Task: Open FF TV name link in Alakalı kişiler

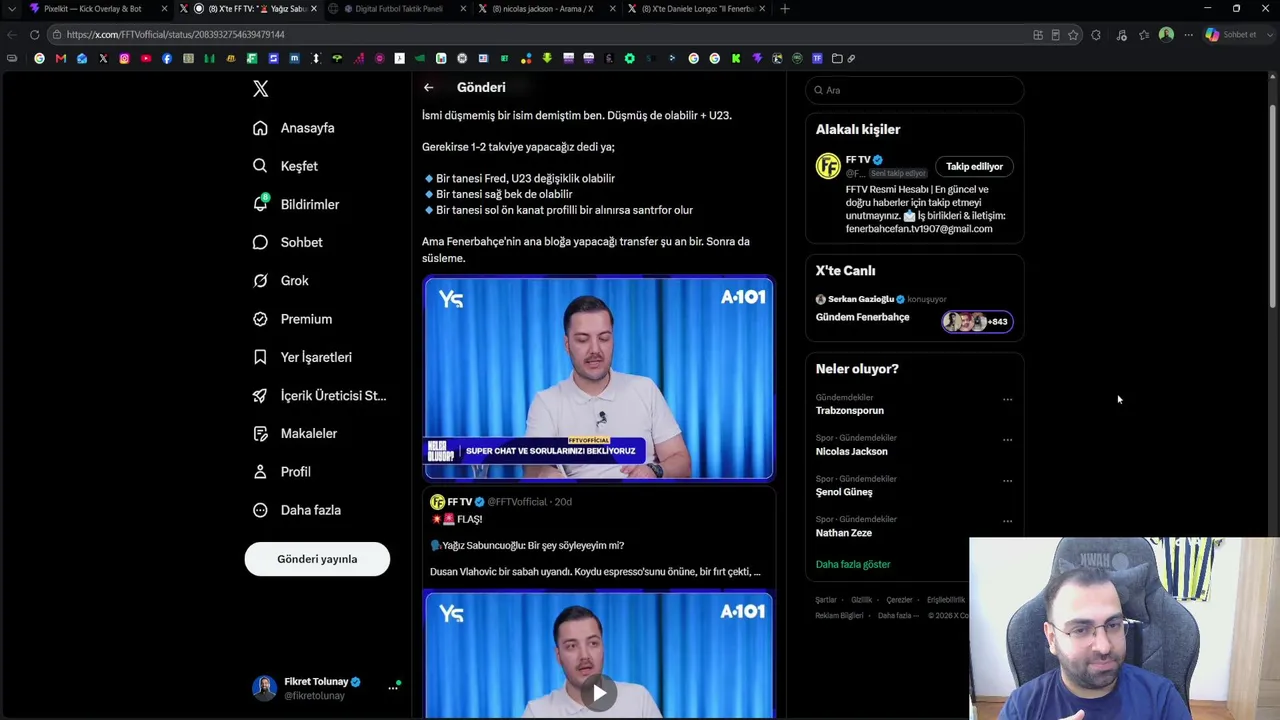Action: coord(858,160)
